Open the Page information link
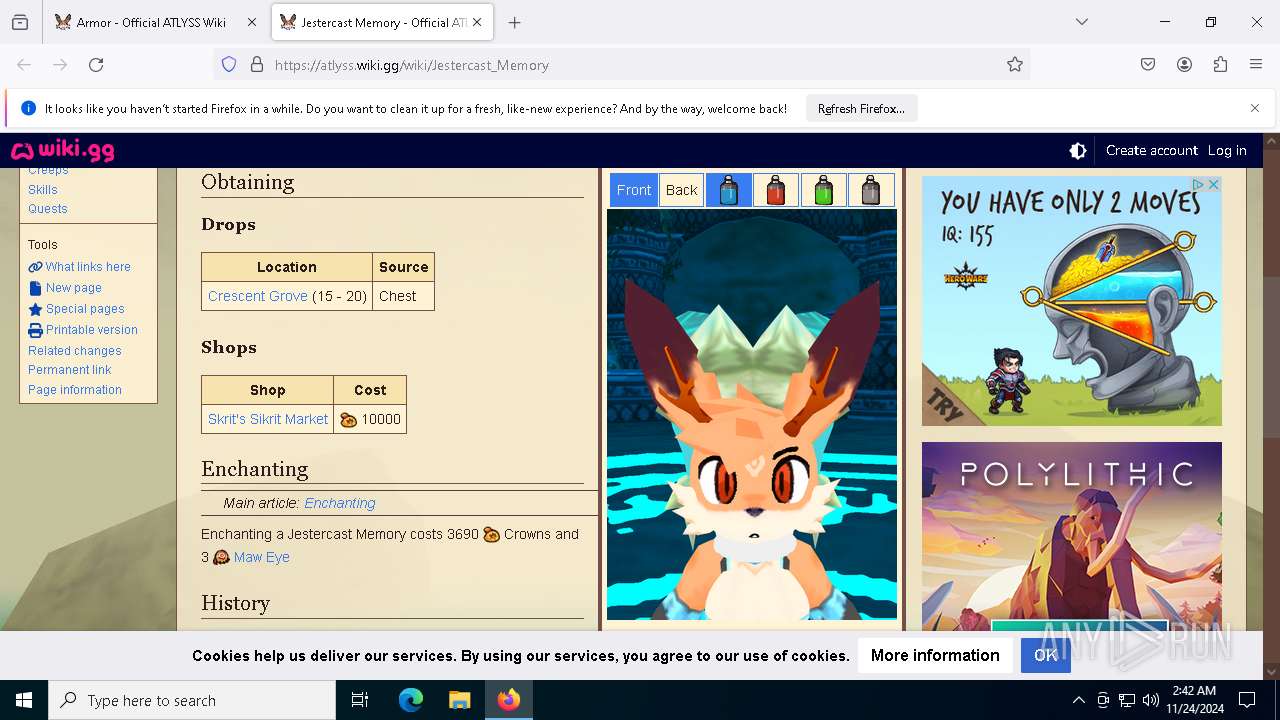Image resolution: width=1280 pixels, height=720 pixels. coord(75,390)
